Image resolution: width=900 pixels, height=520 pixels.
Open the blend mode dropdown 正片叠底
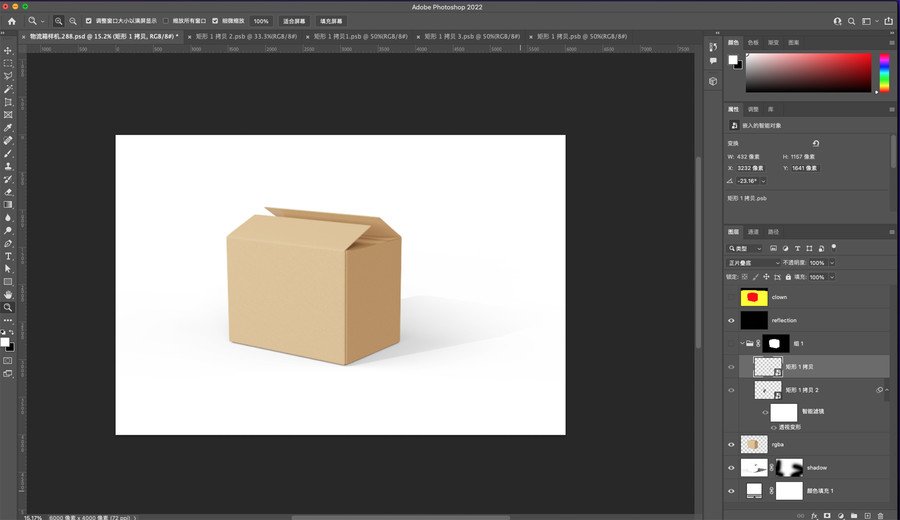pyautogui.click(x=754, y=263)
